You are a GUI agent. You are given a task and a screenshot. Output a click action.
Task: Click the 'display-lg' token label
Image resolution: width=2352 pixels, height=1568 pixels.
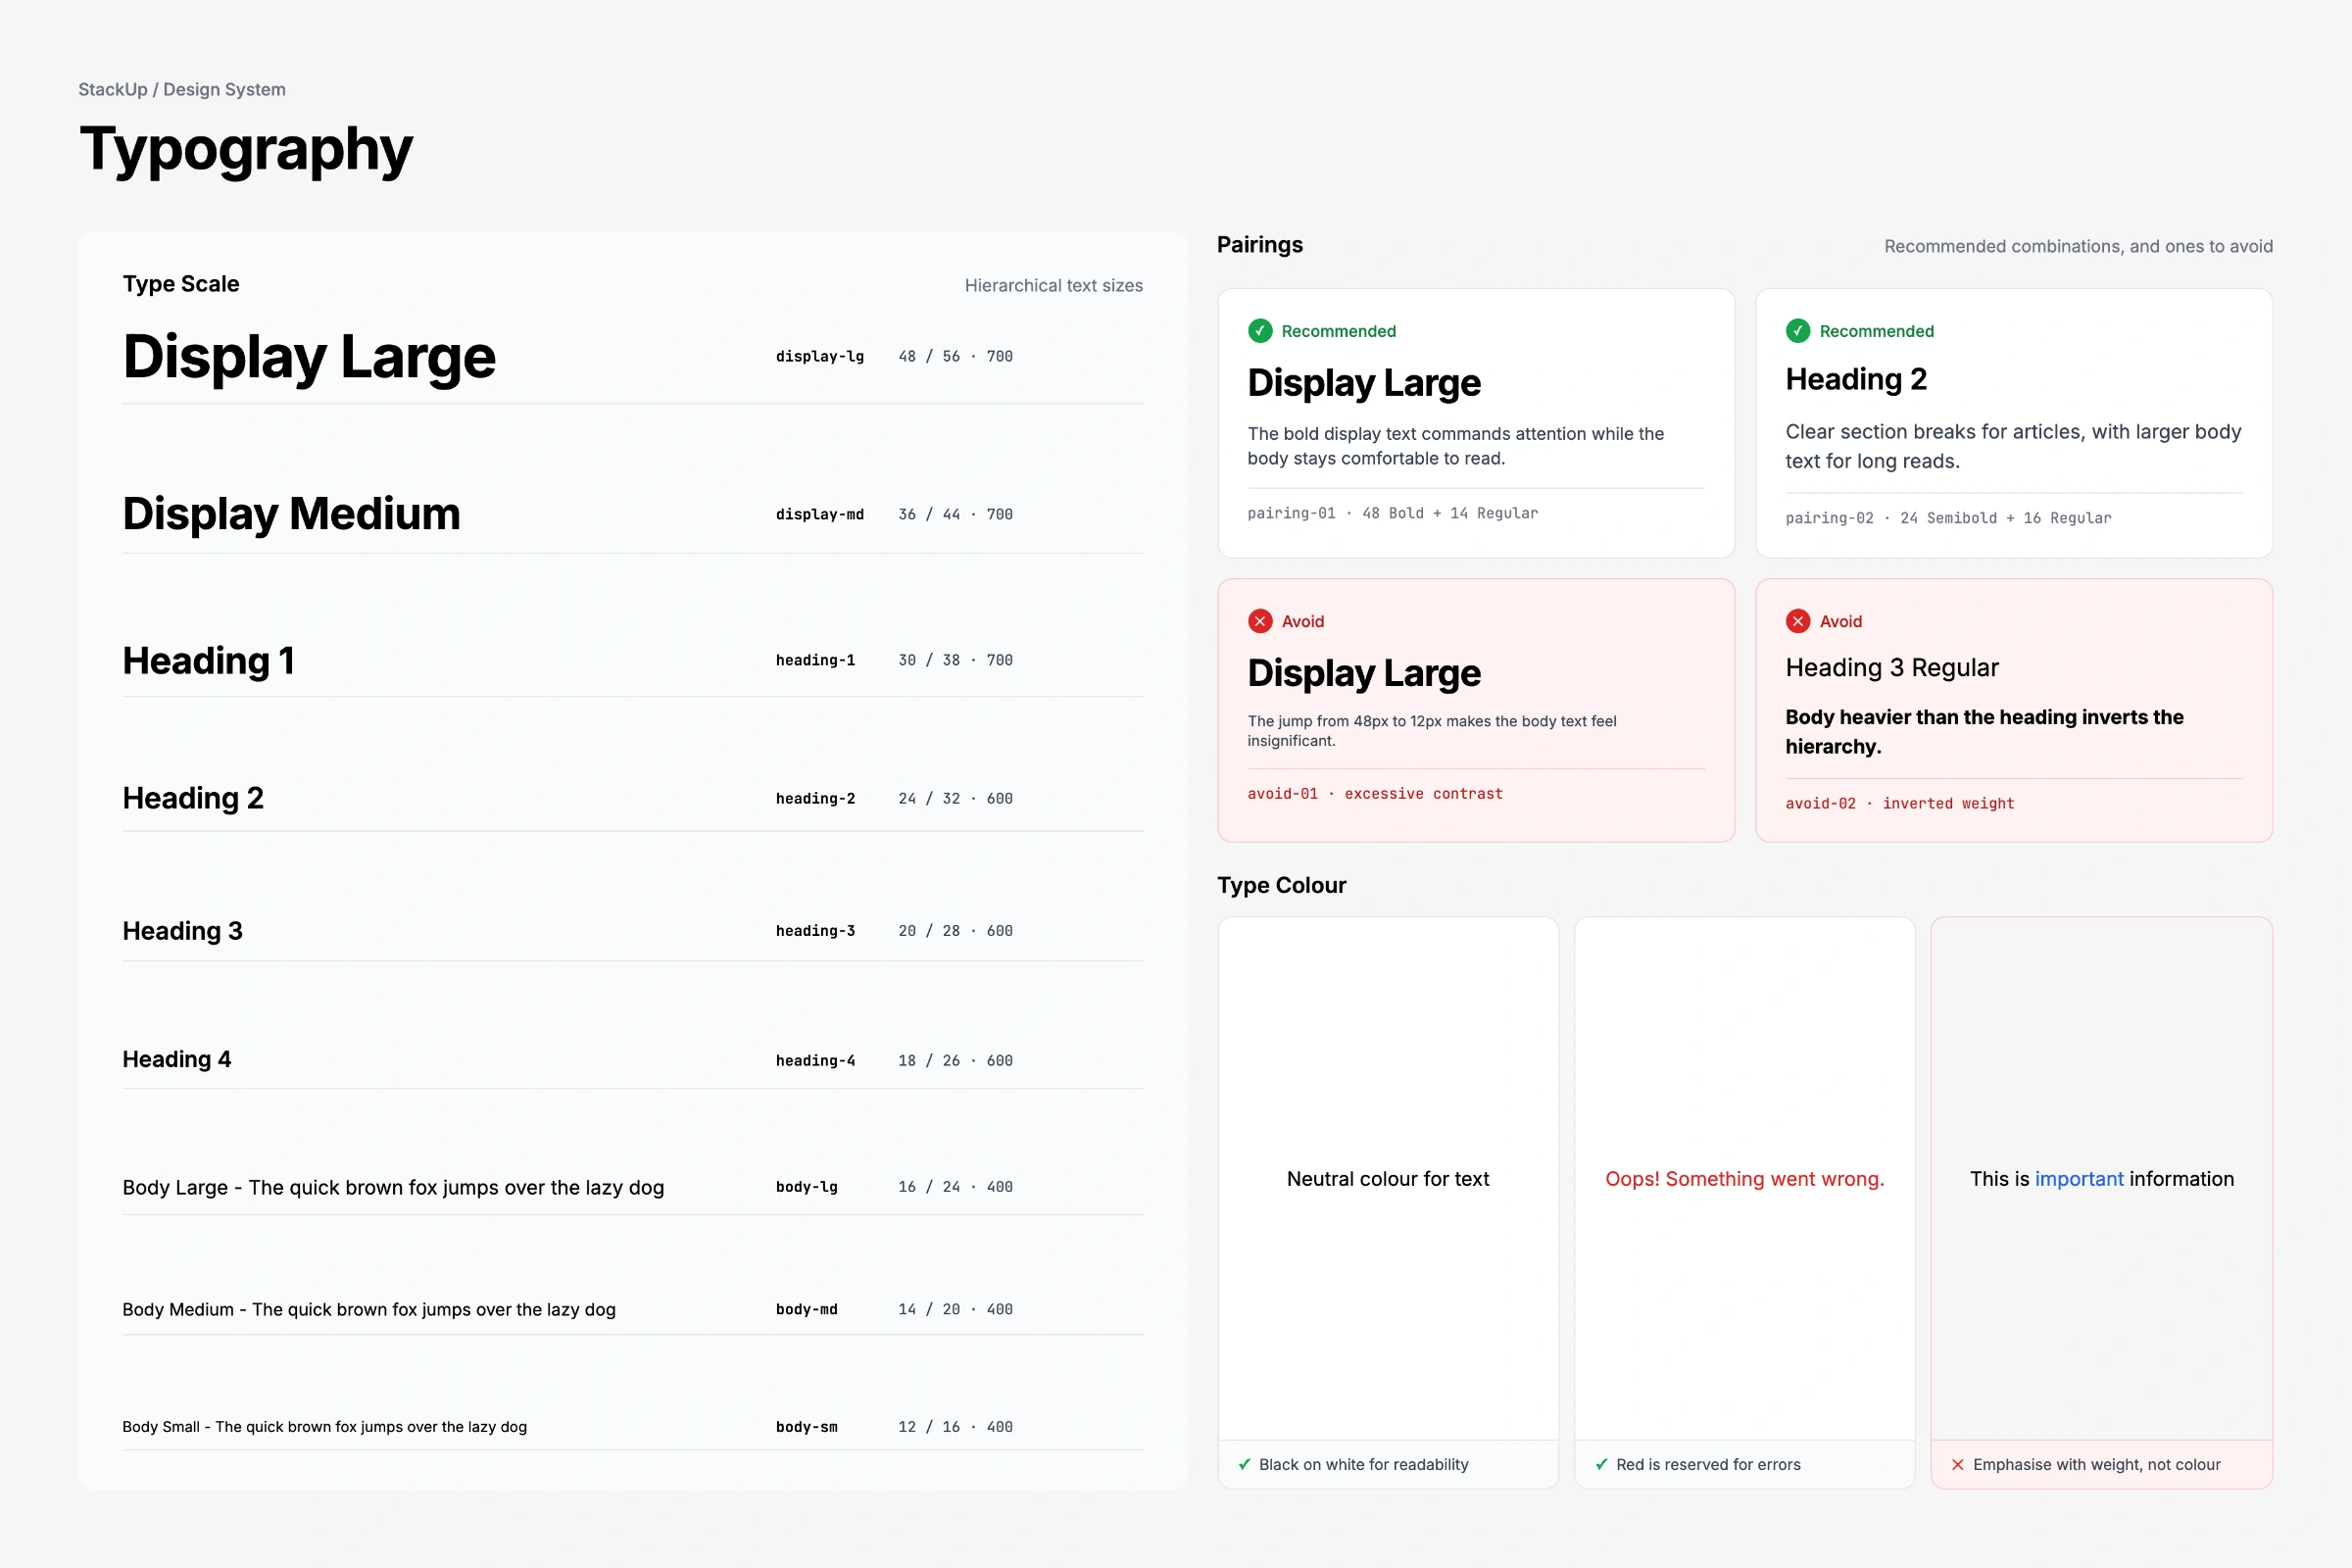coord(820,356)
